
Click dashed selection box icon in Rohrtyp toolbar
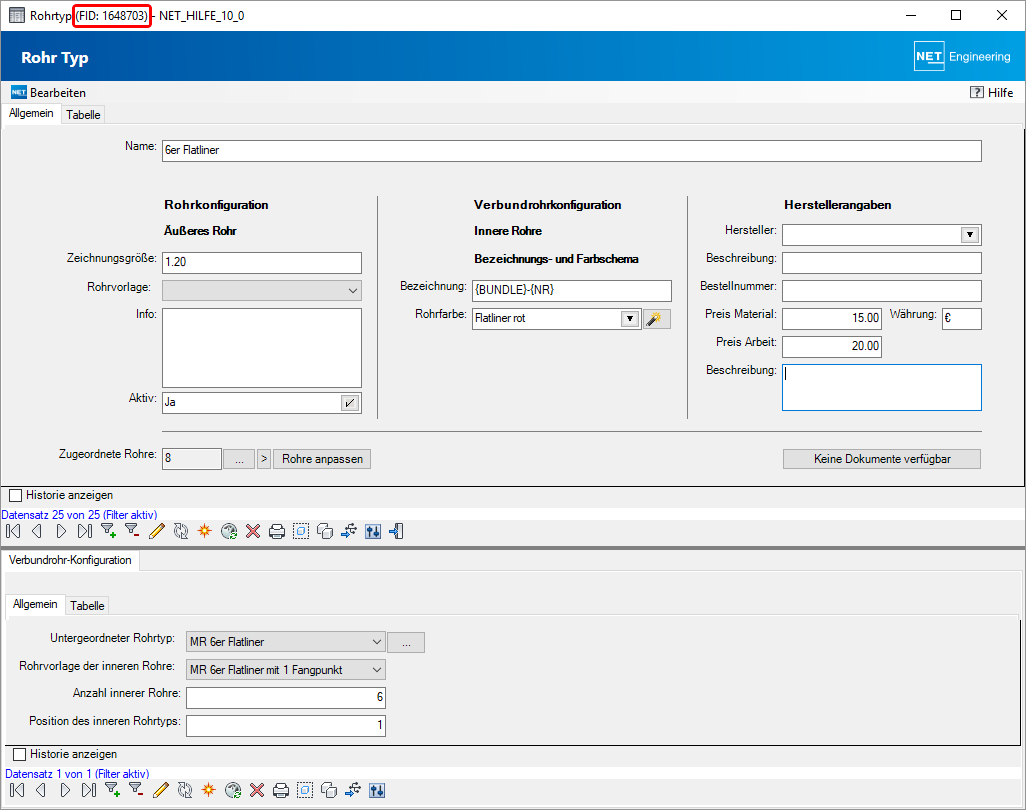(x=301, y=531)
